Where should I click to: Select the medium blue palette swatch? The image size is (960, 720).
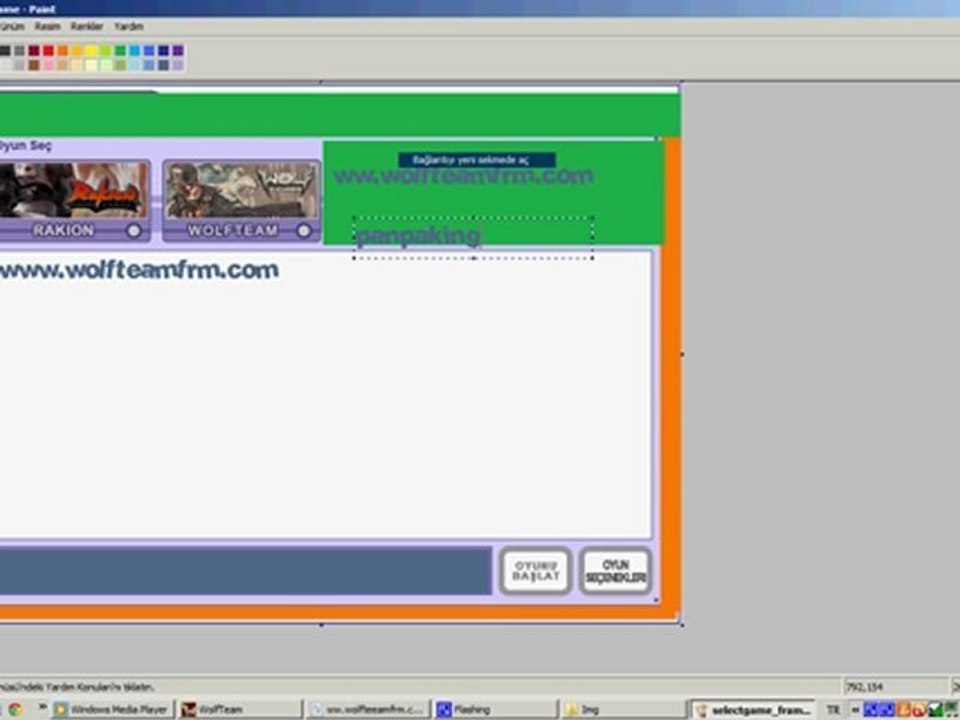pyautogui.click(x=149, y=50)
